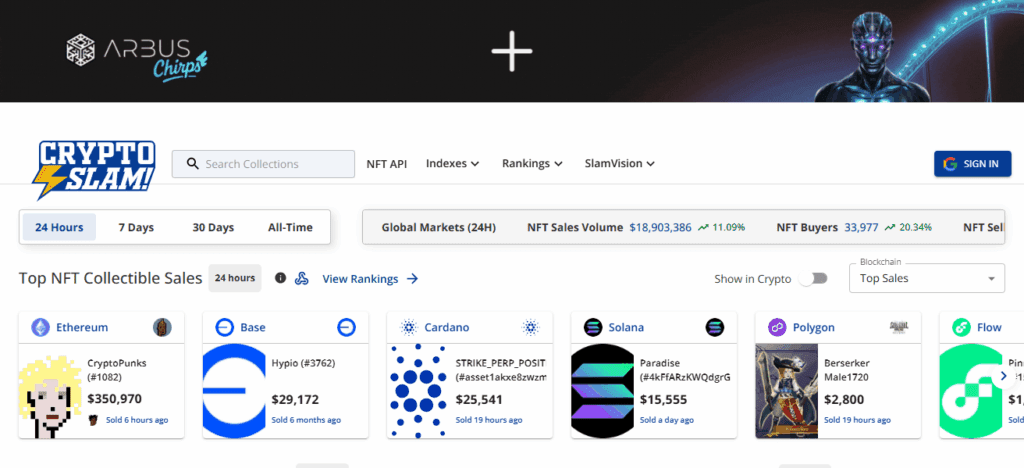Click the info icon beside 24 hours badge

[x=280, y=278]
